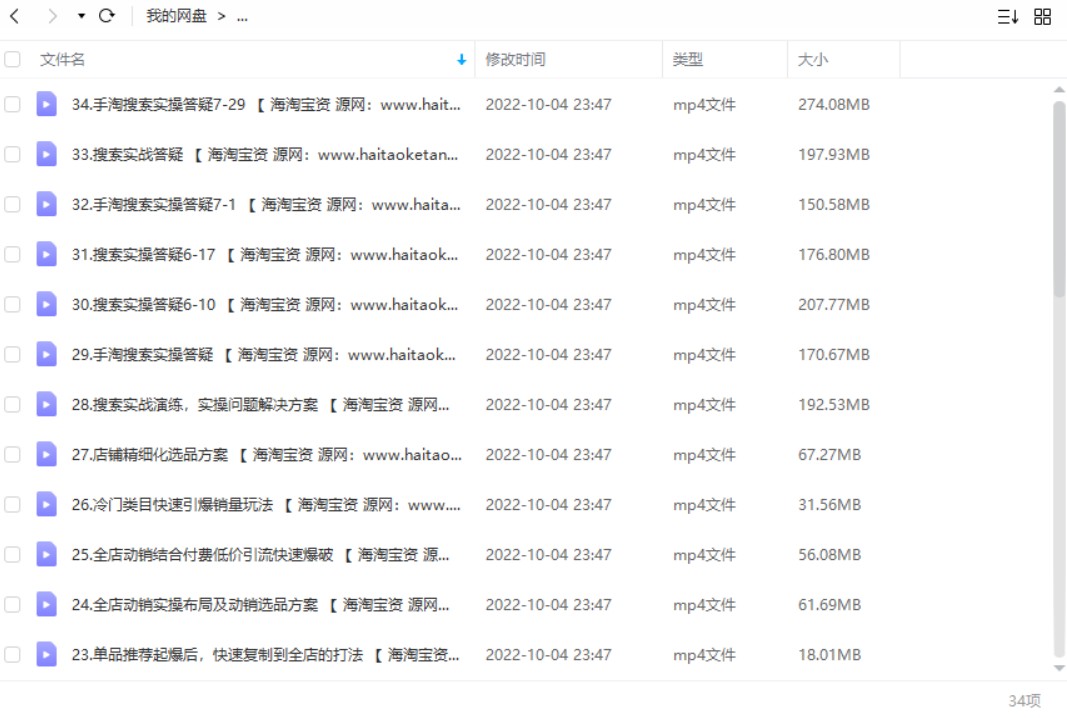Image resolution: width=1067 pixels, height=718 pixels.
Task: Sort by the 文件名 column header
Action: pos(62,59)
